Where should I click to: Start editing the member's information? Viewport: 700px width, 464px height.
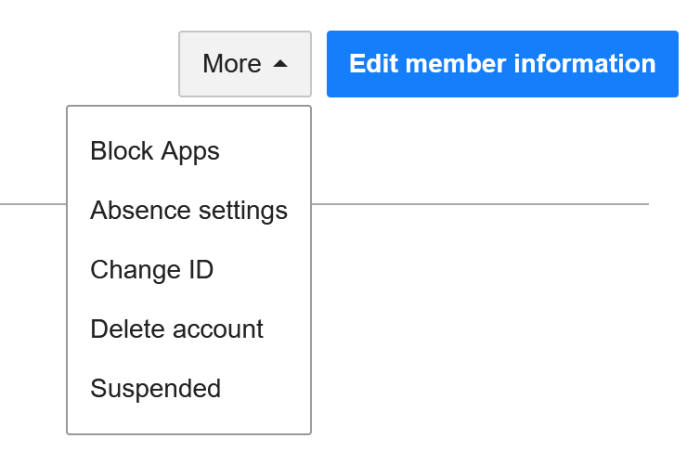502,64
